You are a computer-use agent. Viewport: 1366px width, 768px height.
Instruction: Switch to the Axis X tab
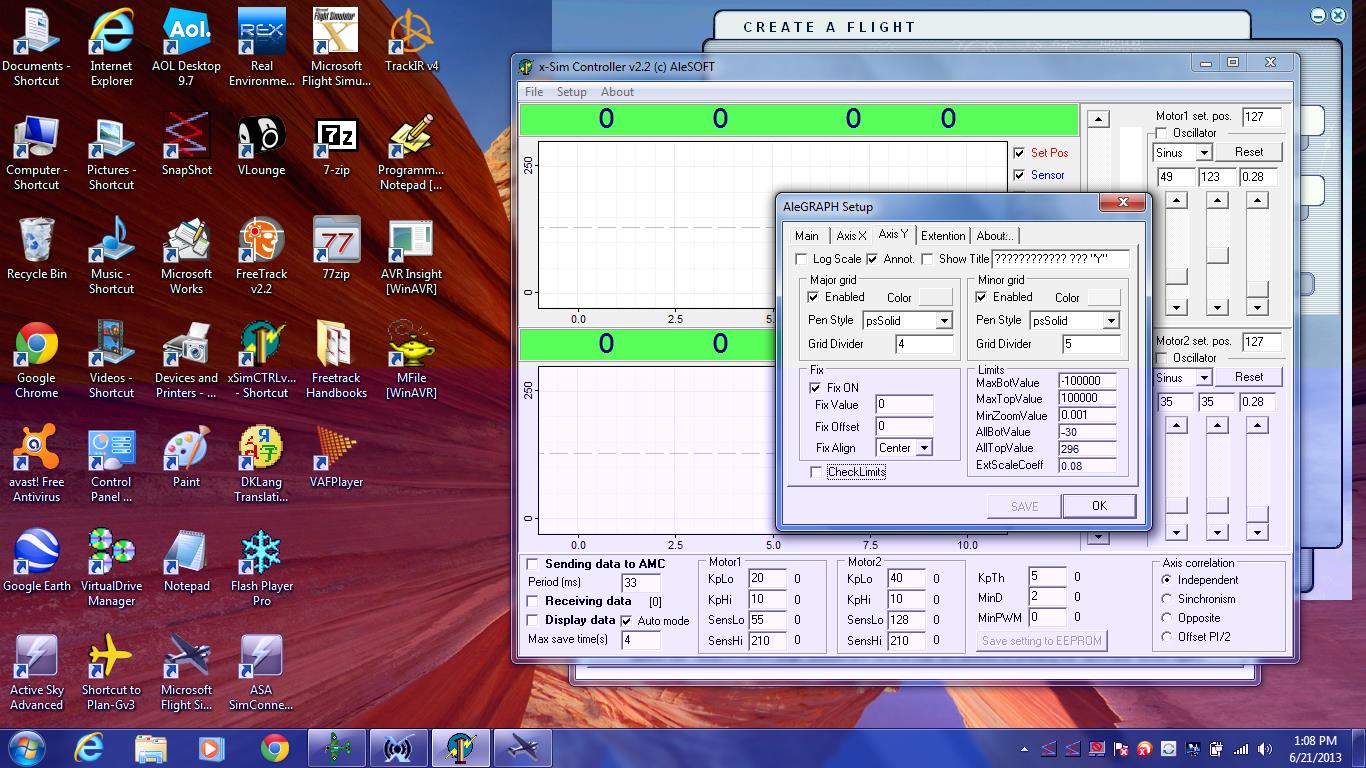[851, 236]
